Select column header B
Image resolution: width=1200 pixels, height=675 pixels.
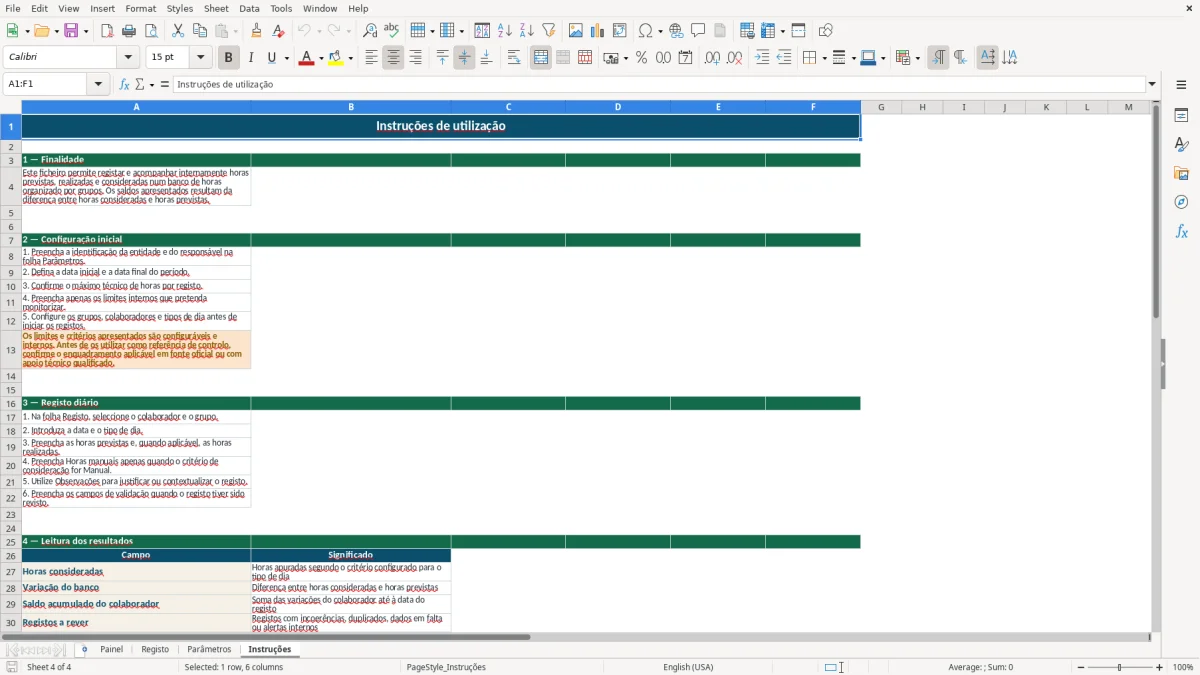click(351, 107)
